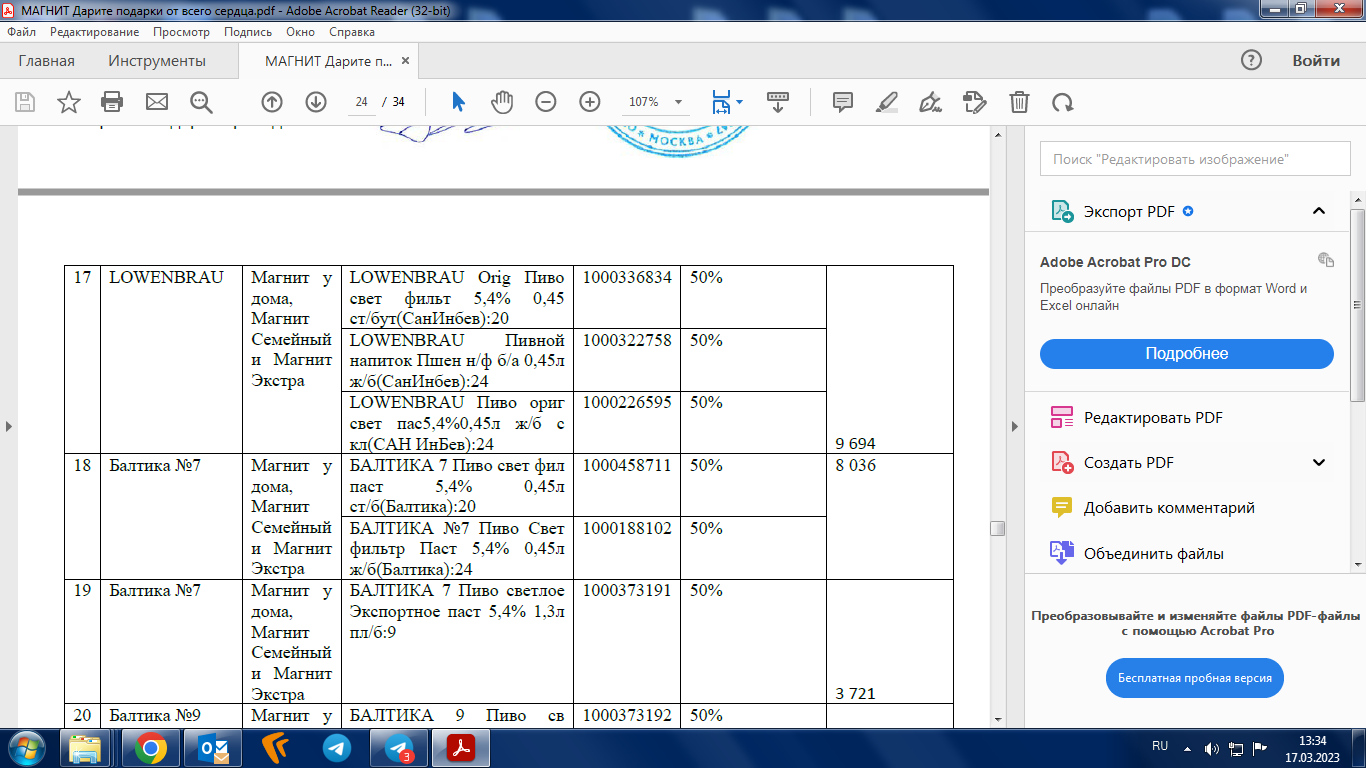Click the Бесплатная пробная версия button
1366x768 pixels.
(1195, 678)
